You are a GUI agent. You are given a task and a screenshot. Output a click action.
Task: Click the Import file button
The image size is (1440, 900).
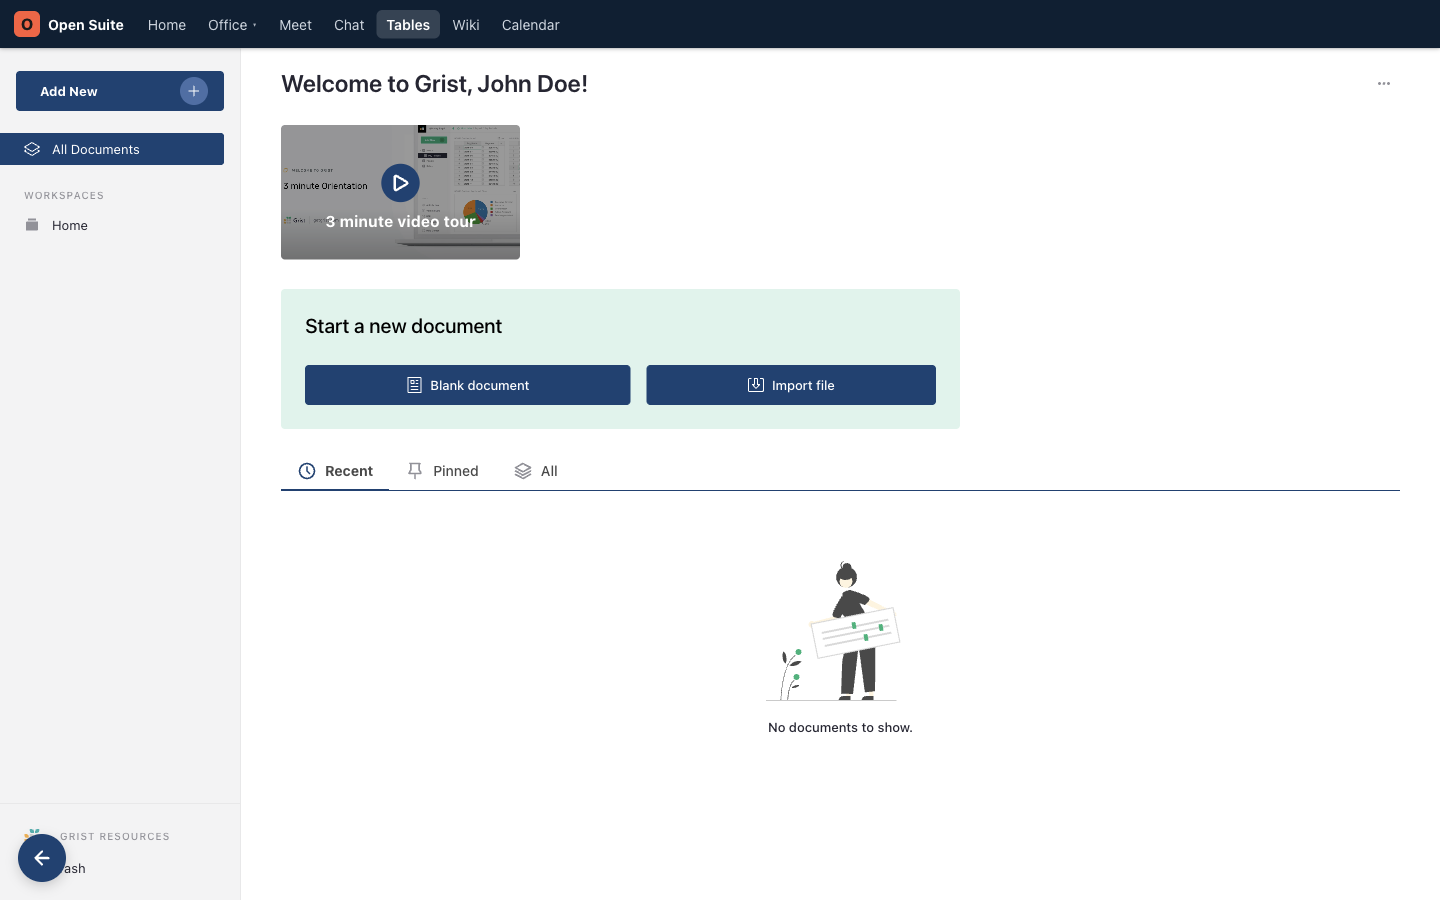pyautogui.click(x=791, y=385)
